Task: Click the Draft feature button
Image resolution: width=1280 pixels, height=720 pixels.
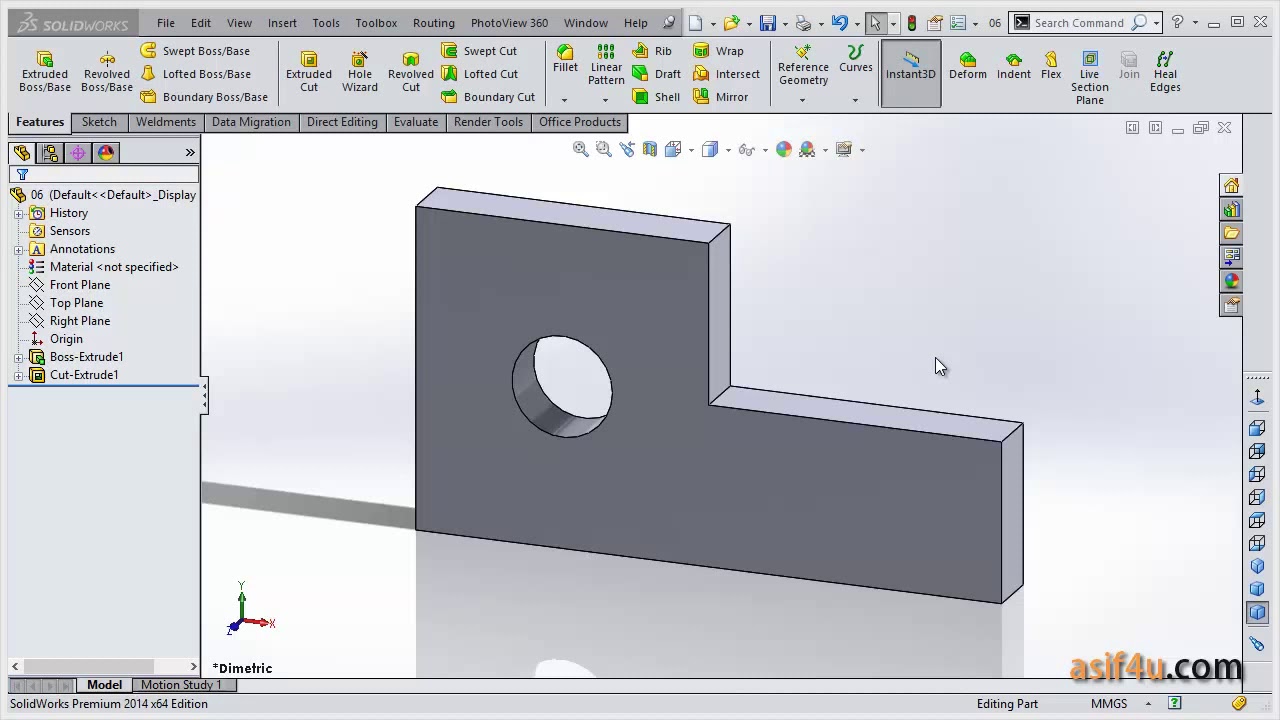Action: (x=657, y=74)
